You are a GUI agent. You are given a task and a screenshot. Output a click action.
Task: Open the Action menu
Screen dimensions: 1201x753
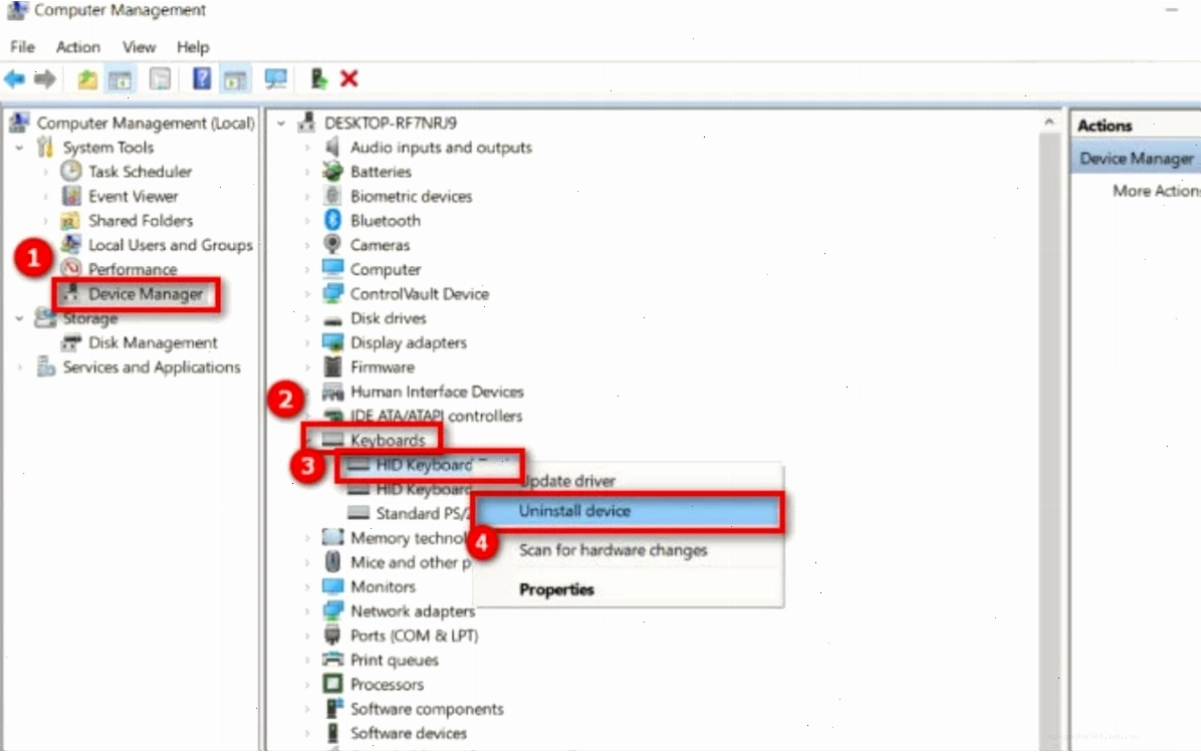click(x=78, y=47)
